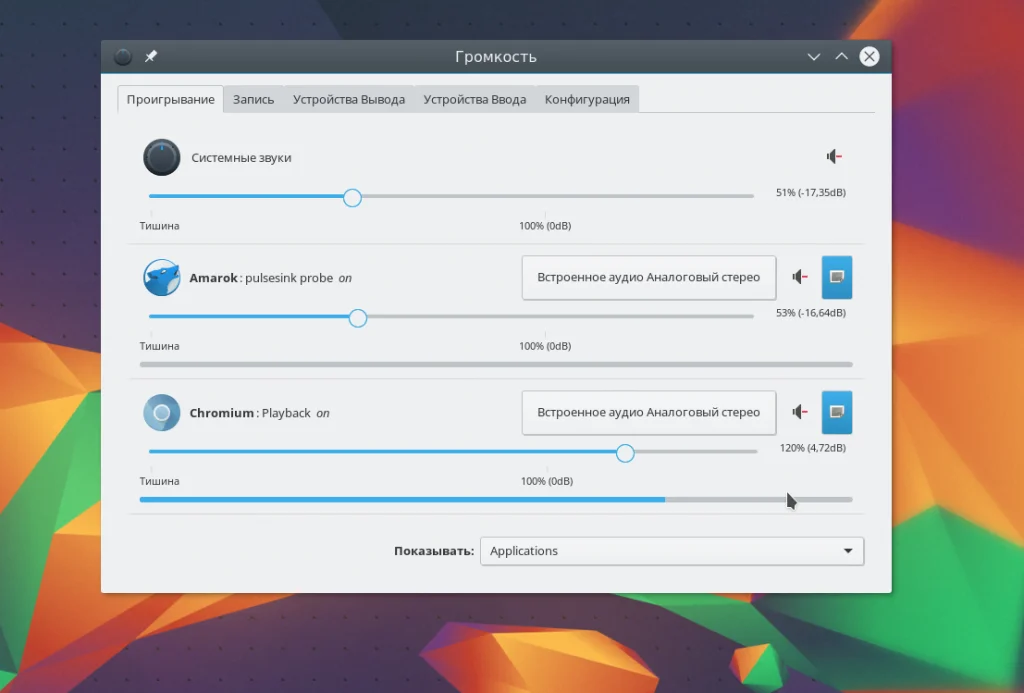Click the blue device button for Amarok
The width and height of the screenshot is (1024, 693).
point(837,277)
